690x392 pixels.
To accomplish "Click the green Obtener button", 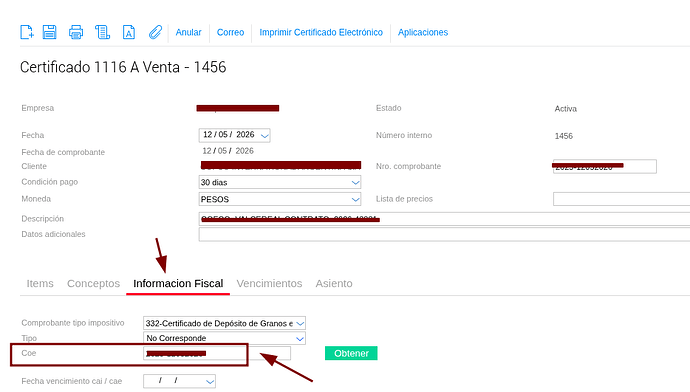I will 351,353.
